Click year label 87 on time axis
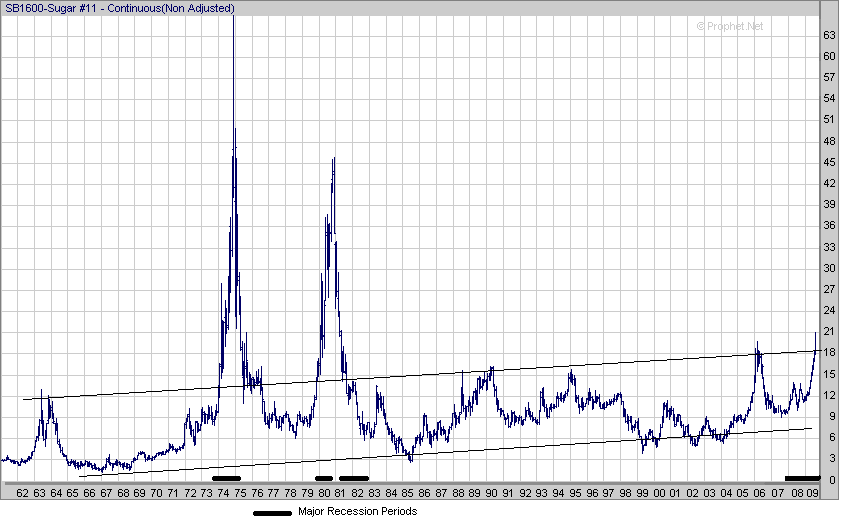 (x=441, y=493)
